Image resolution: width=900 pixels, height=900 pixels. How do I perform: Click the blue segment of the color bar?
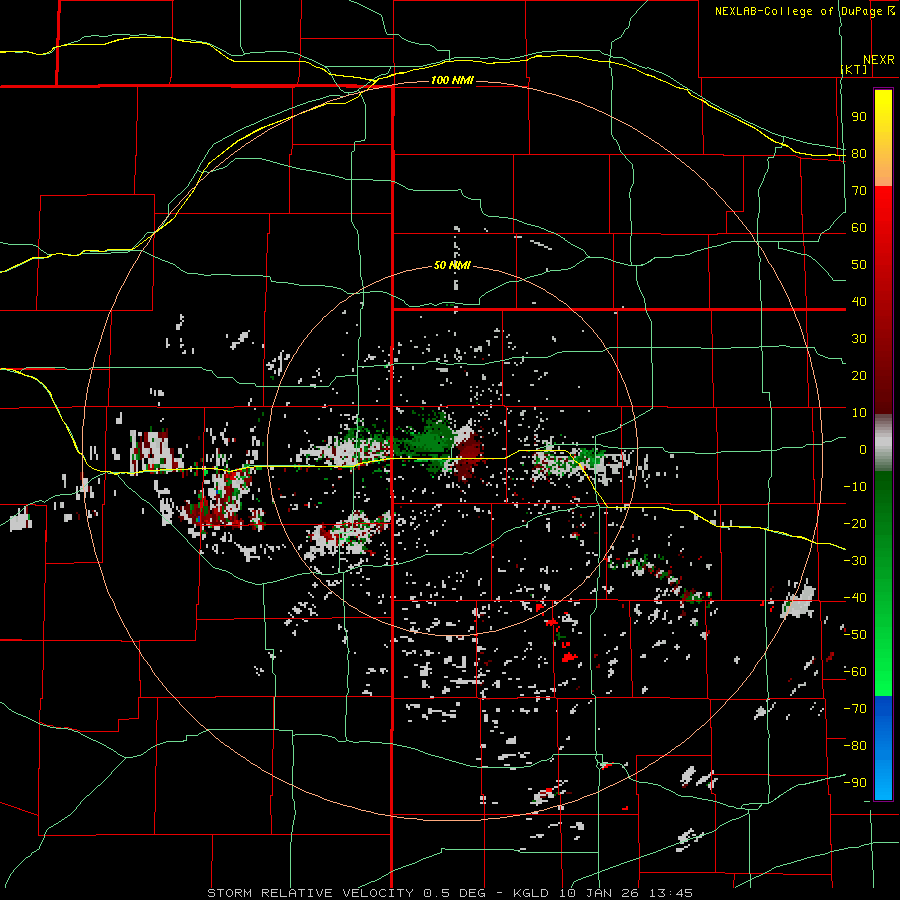[x=883, y=748]
